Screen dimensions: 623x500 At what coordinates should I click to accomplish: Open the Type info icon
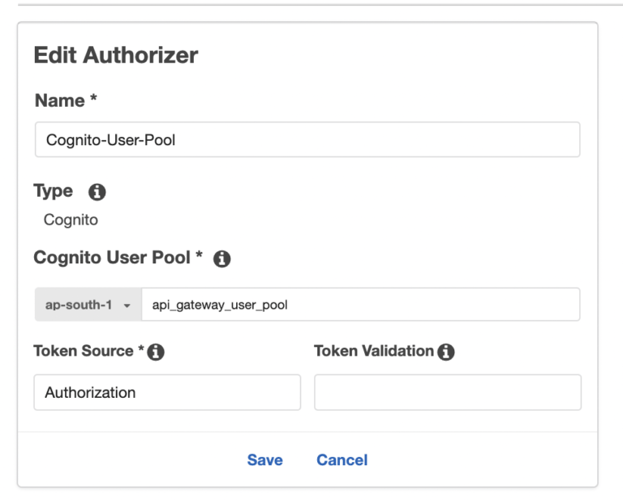(97, 192)
